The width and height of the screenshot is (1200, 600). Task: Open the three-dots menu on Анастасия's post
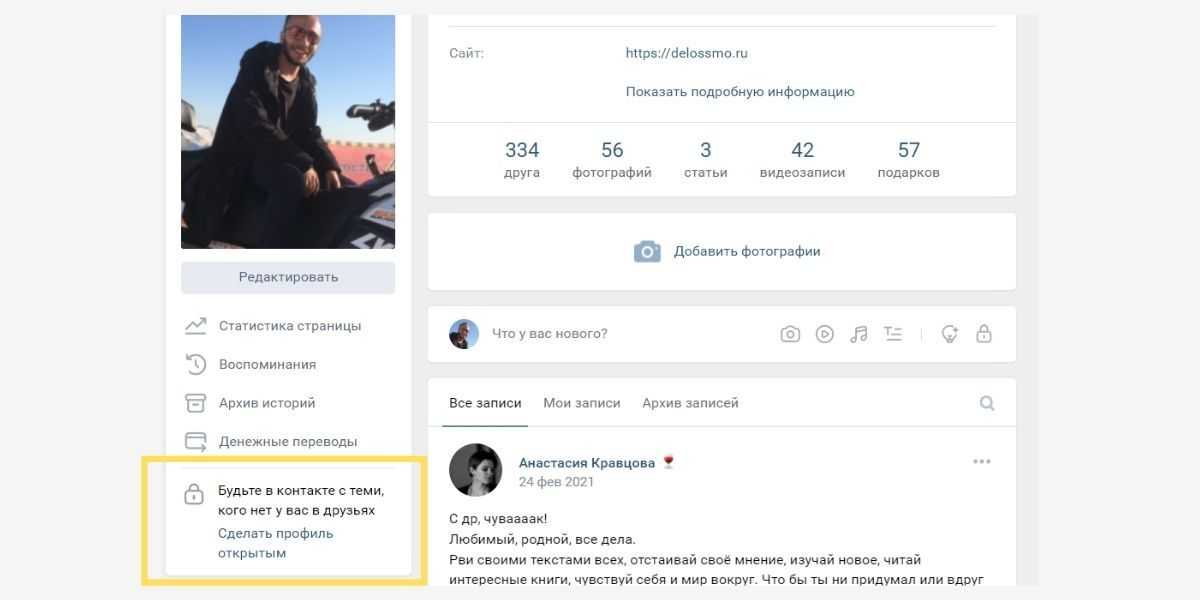click(x=982, y=461)
